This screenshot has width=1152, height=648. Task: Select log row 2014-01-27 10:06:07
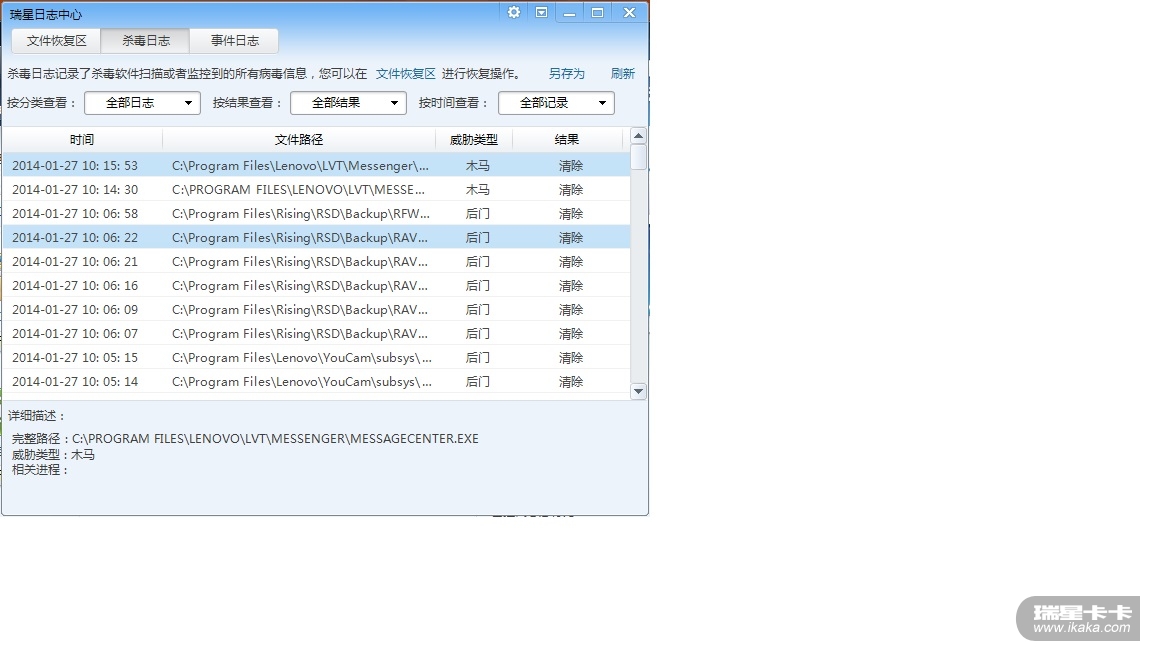[x=316, y=334]
